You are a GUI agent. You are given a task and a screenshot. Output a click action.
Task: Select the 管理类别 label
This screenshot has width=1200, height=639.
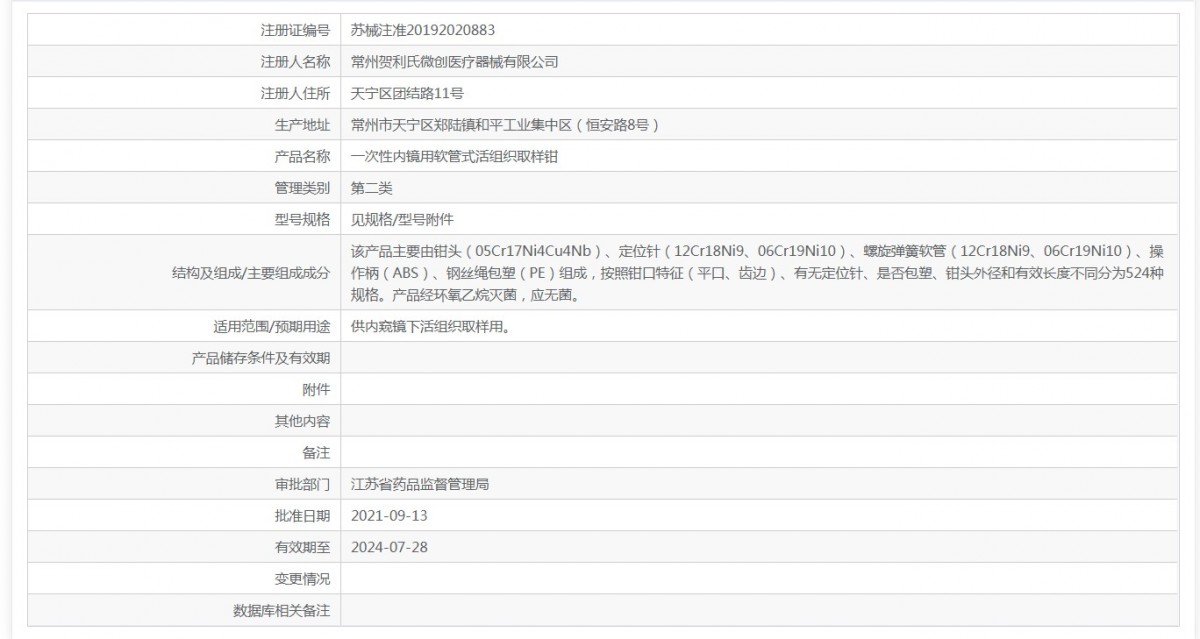click(302, 187)
